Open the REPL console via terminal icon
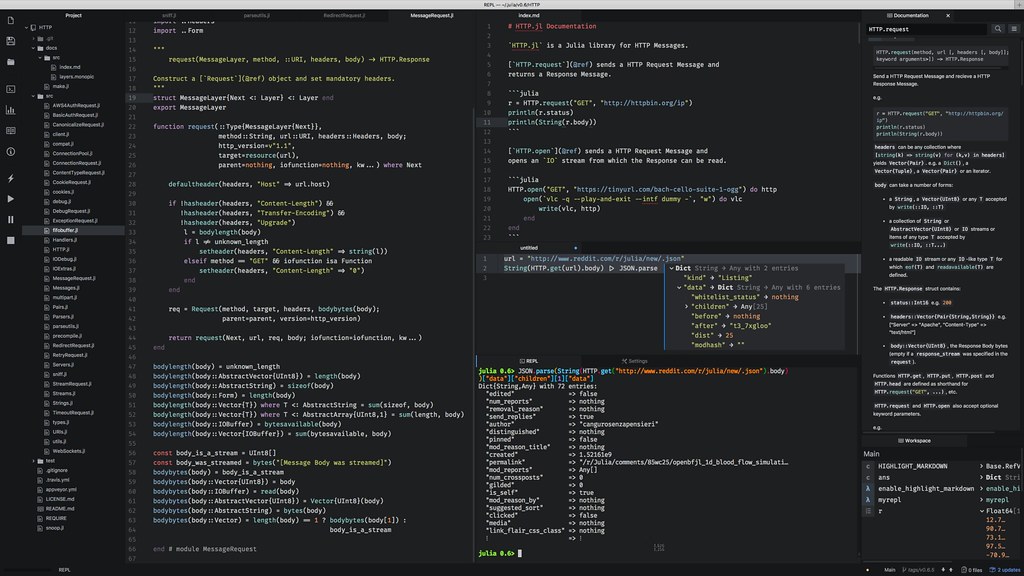The width and height of the screenshot is (1024, 576). coord(10,89)
